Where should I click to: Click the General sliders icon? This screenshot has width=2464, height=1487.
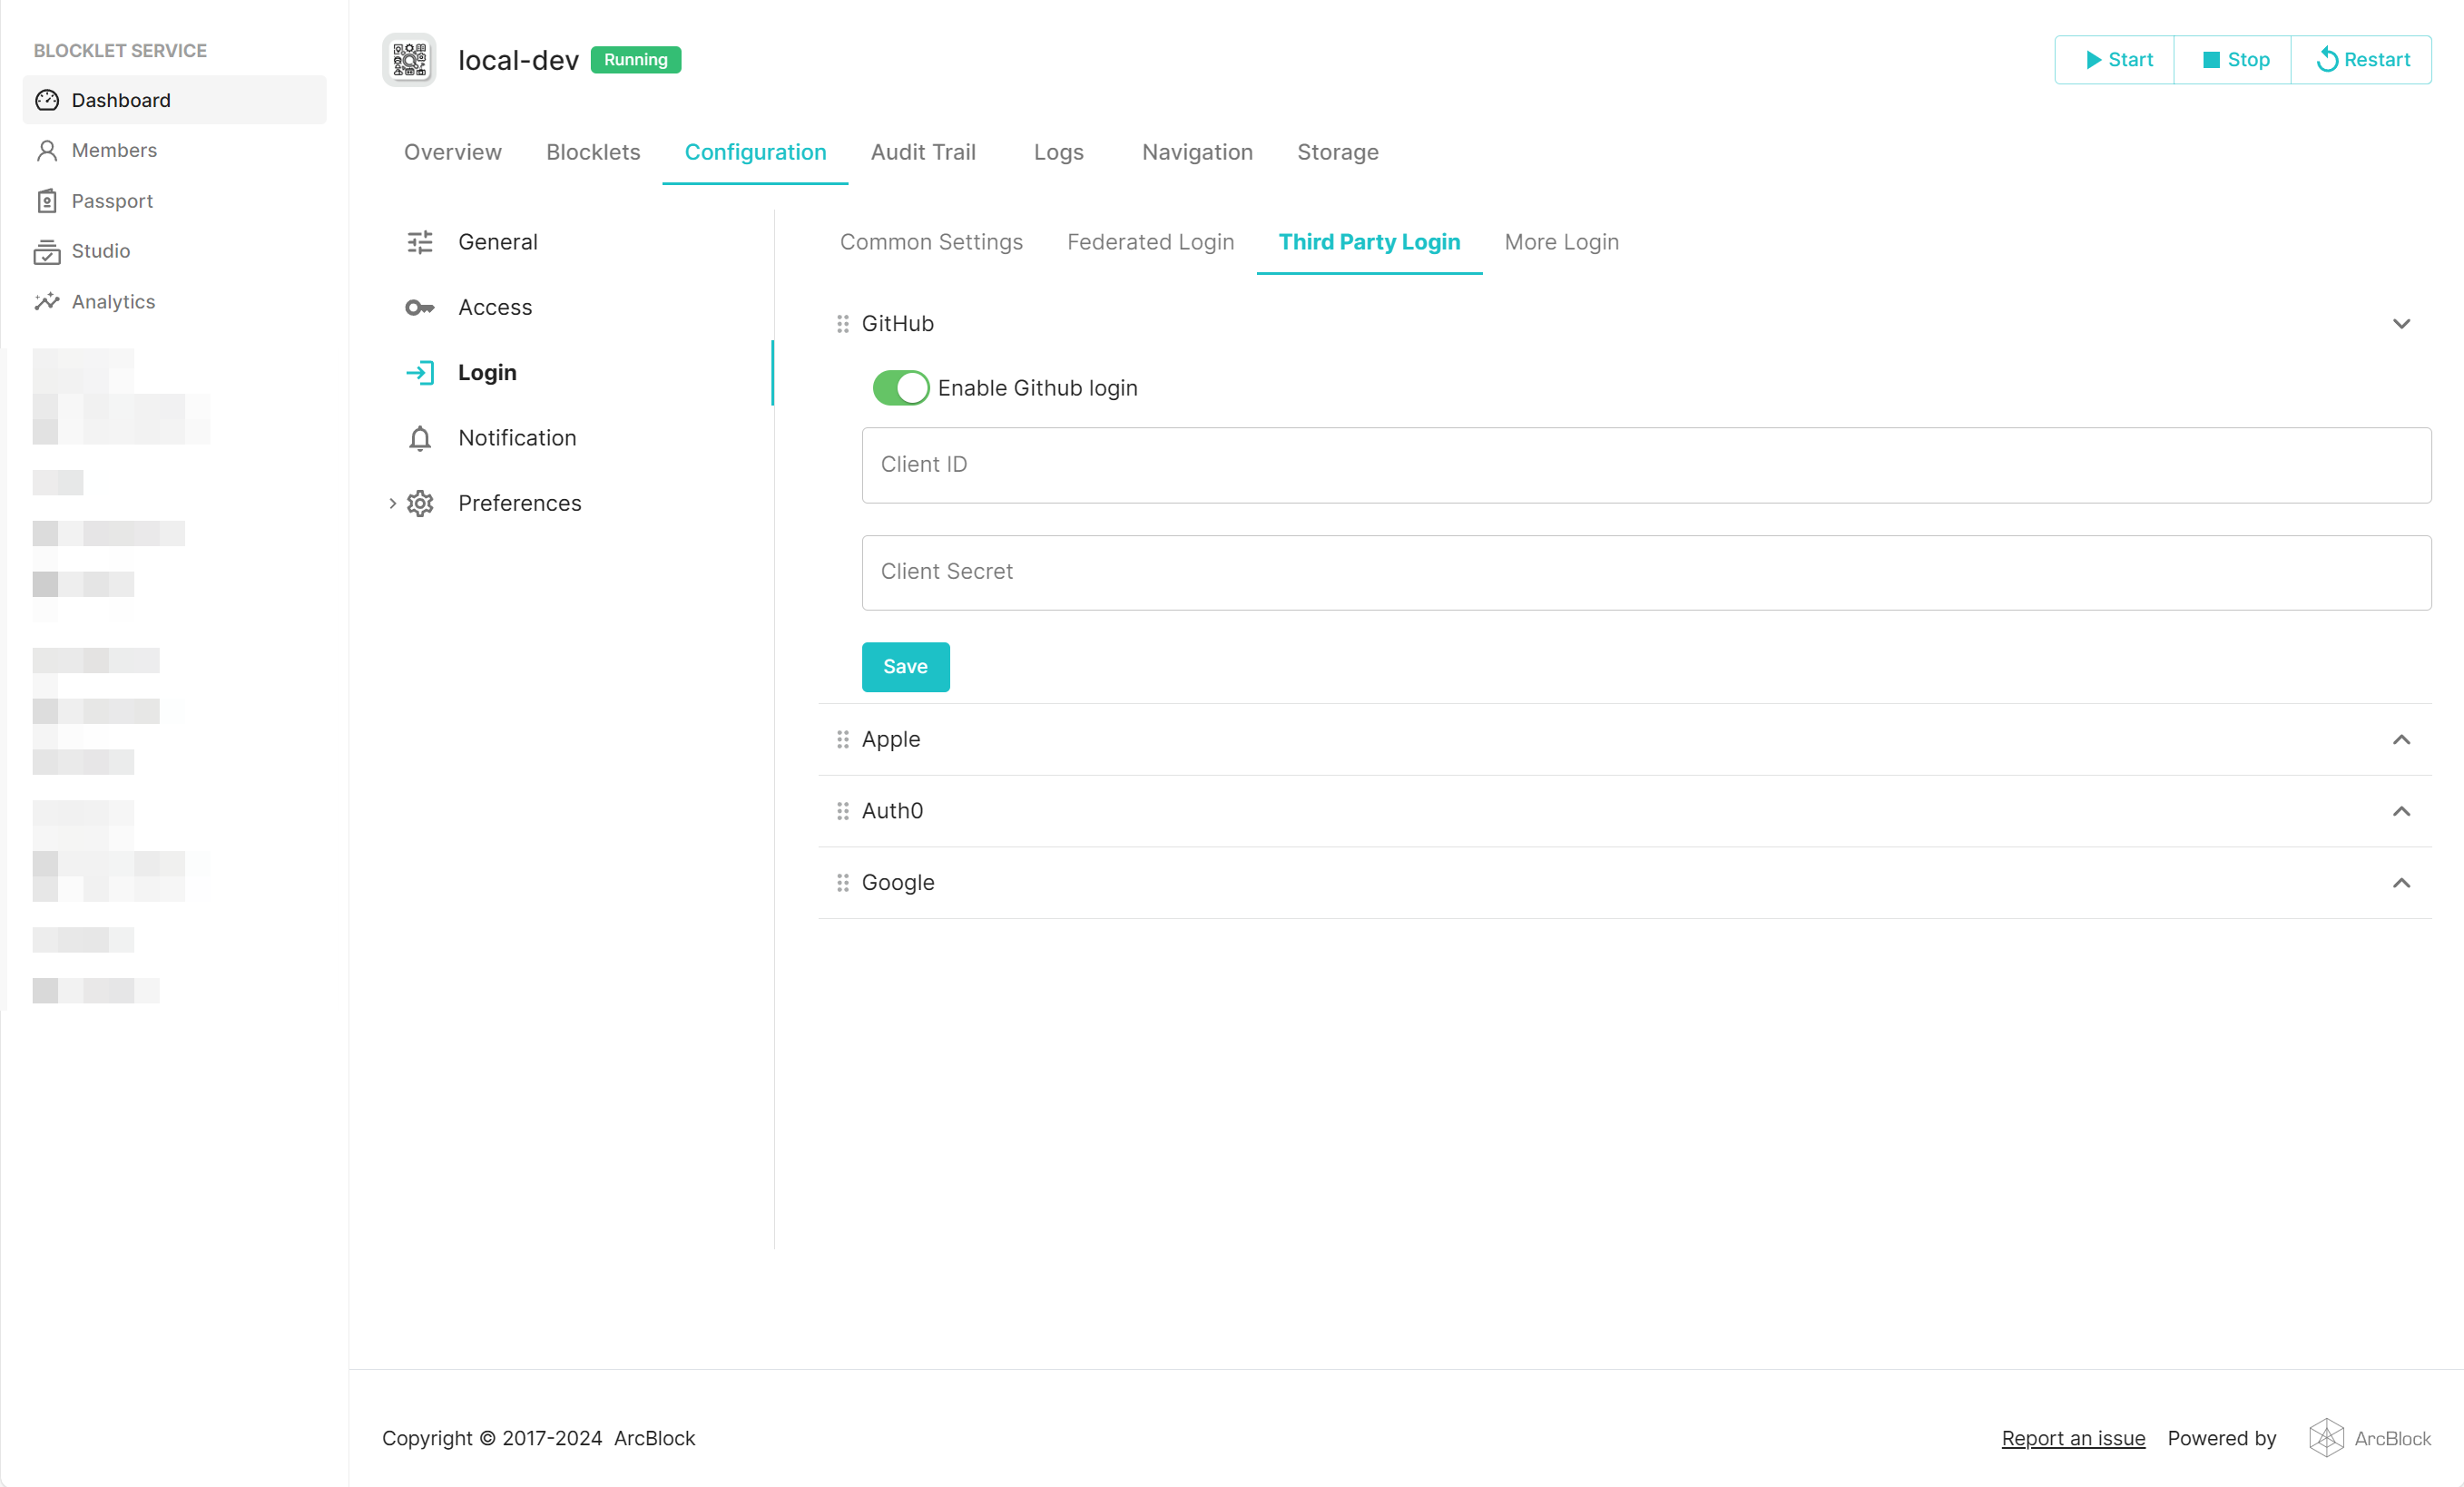coord(420,242)
